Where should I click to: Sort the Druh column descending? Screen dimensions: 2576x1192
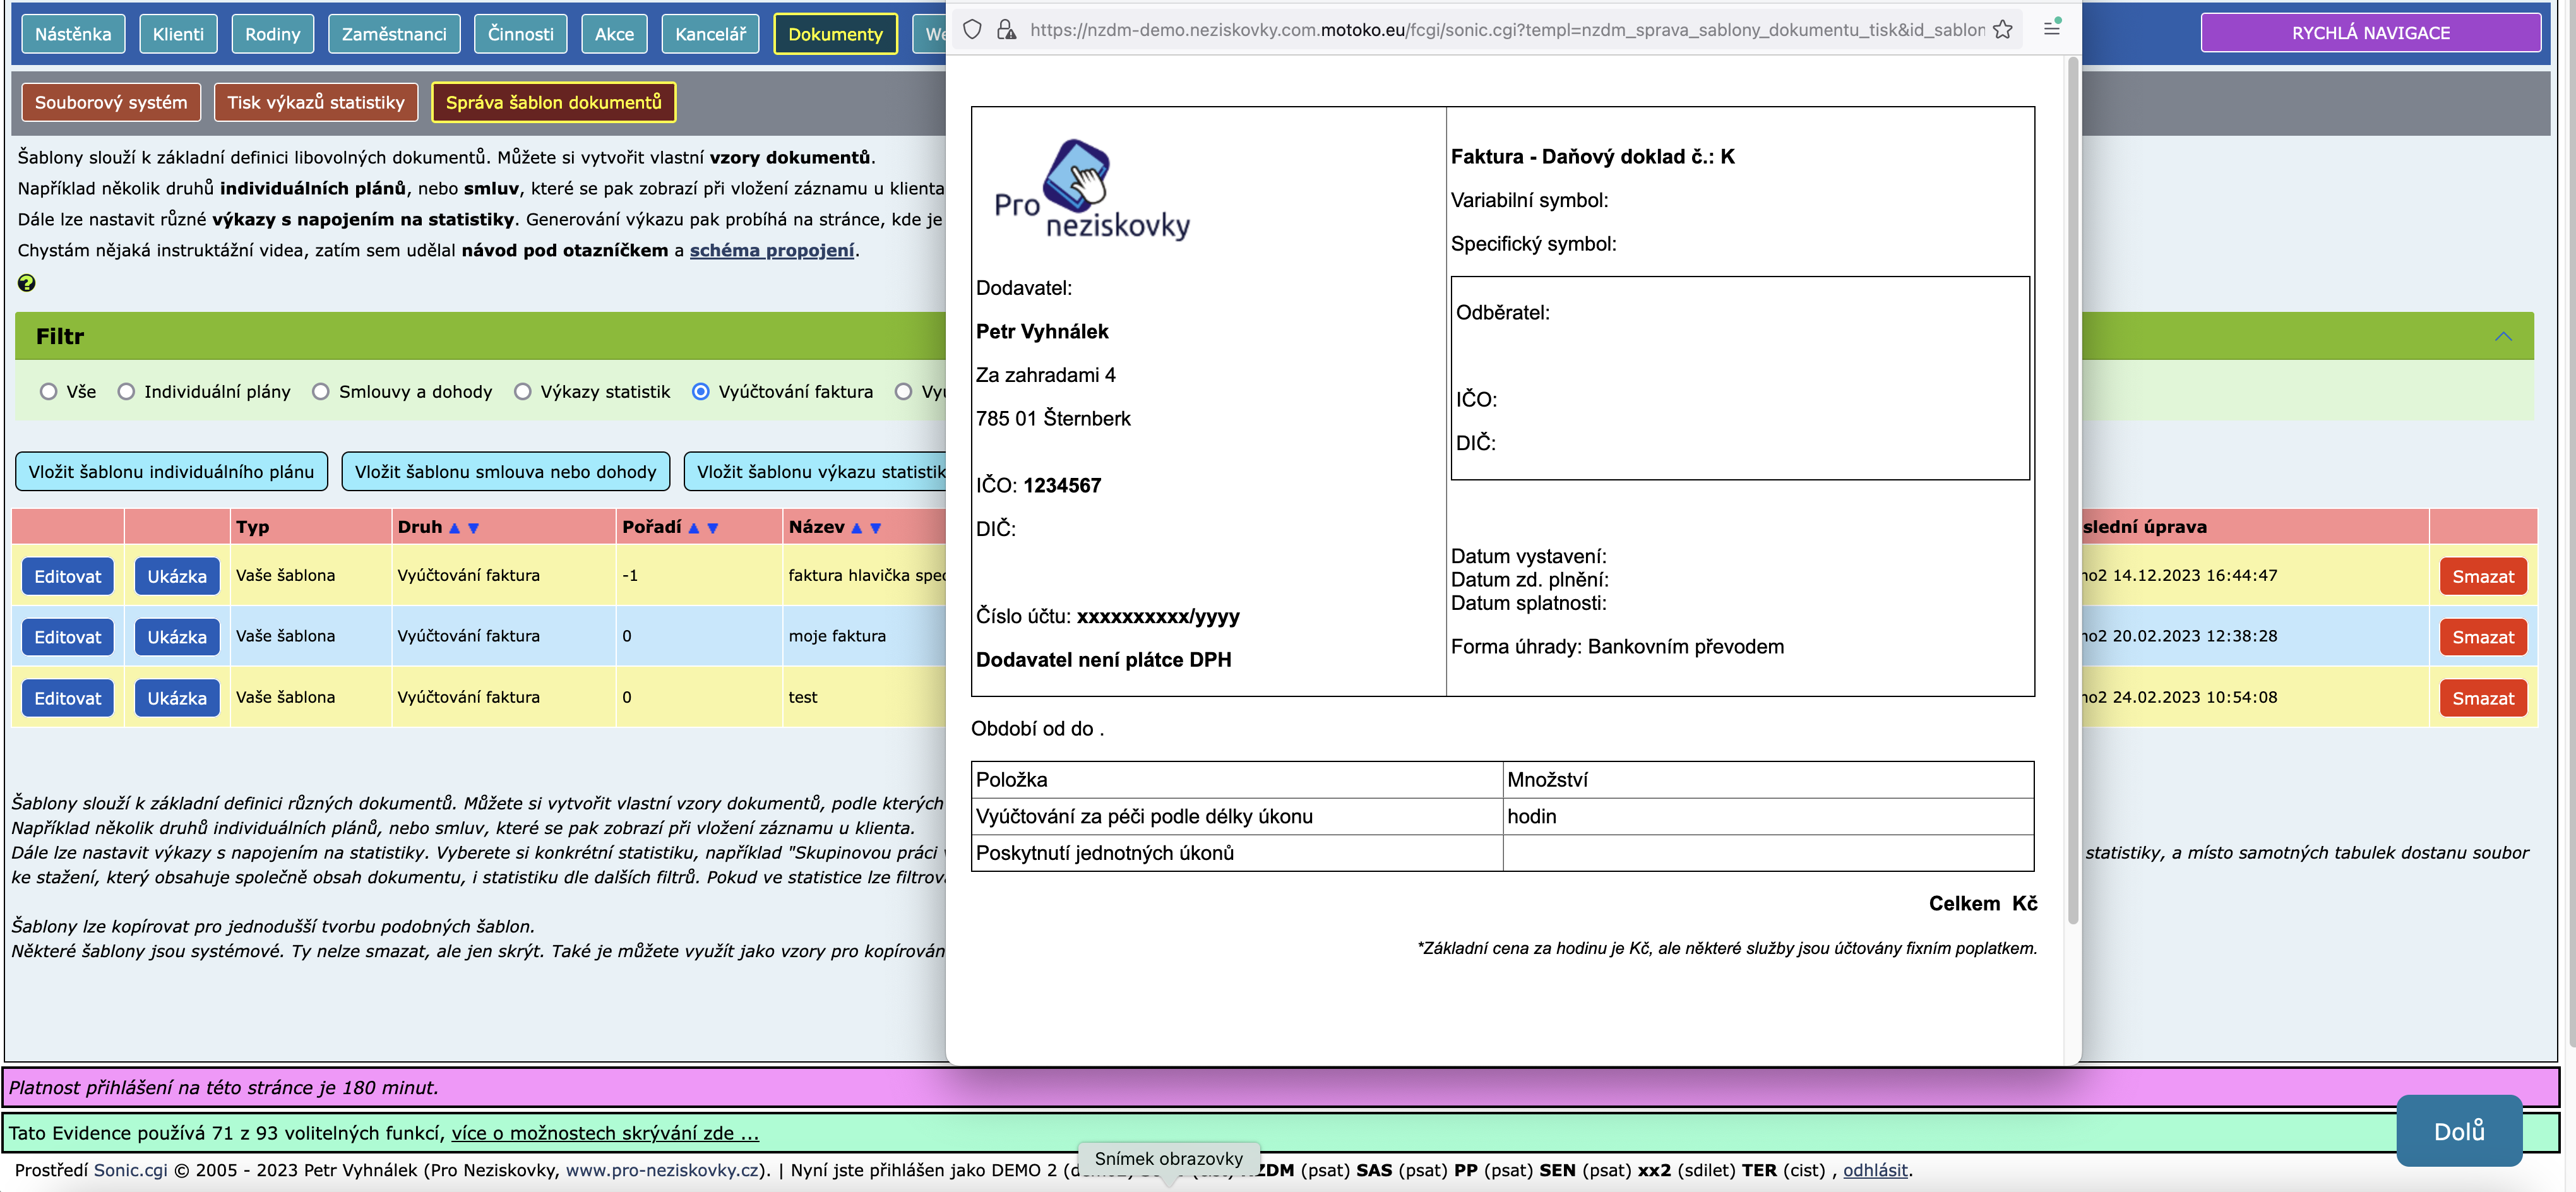coord(474,528)
